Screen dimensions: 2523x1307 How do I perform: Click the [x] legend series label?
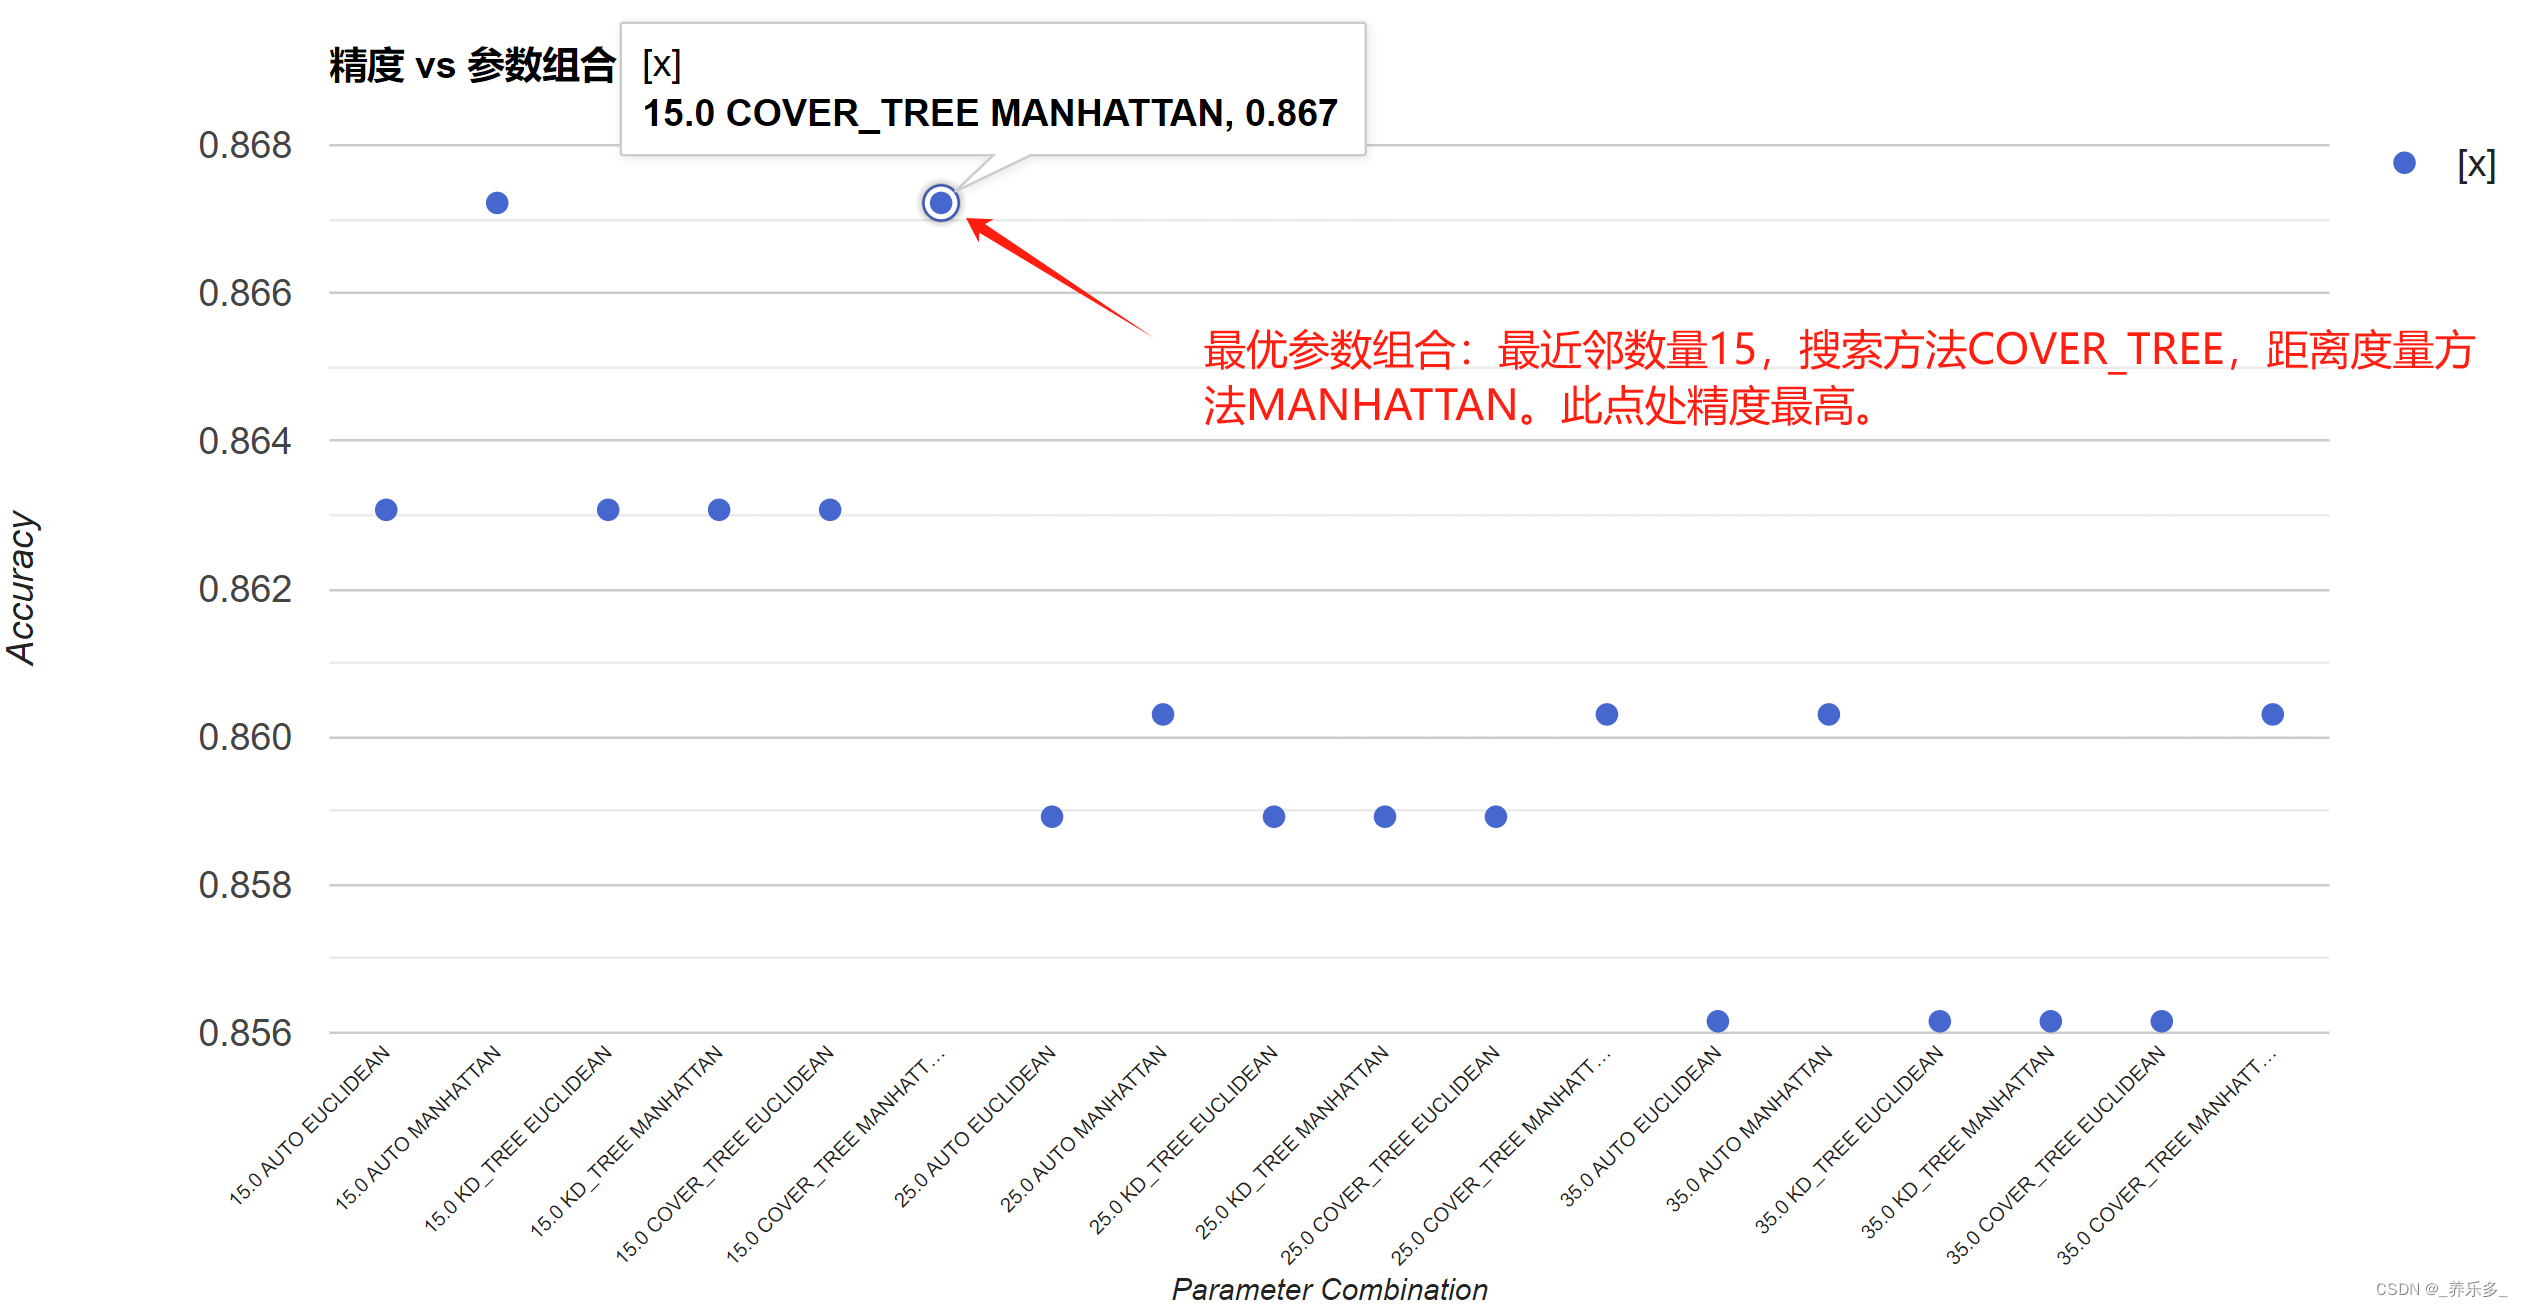pos(2476,164)
